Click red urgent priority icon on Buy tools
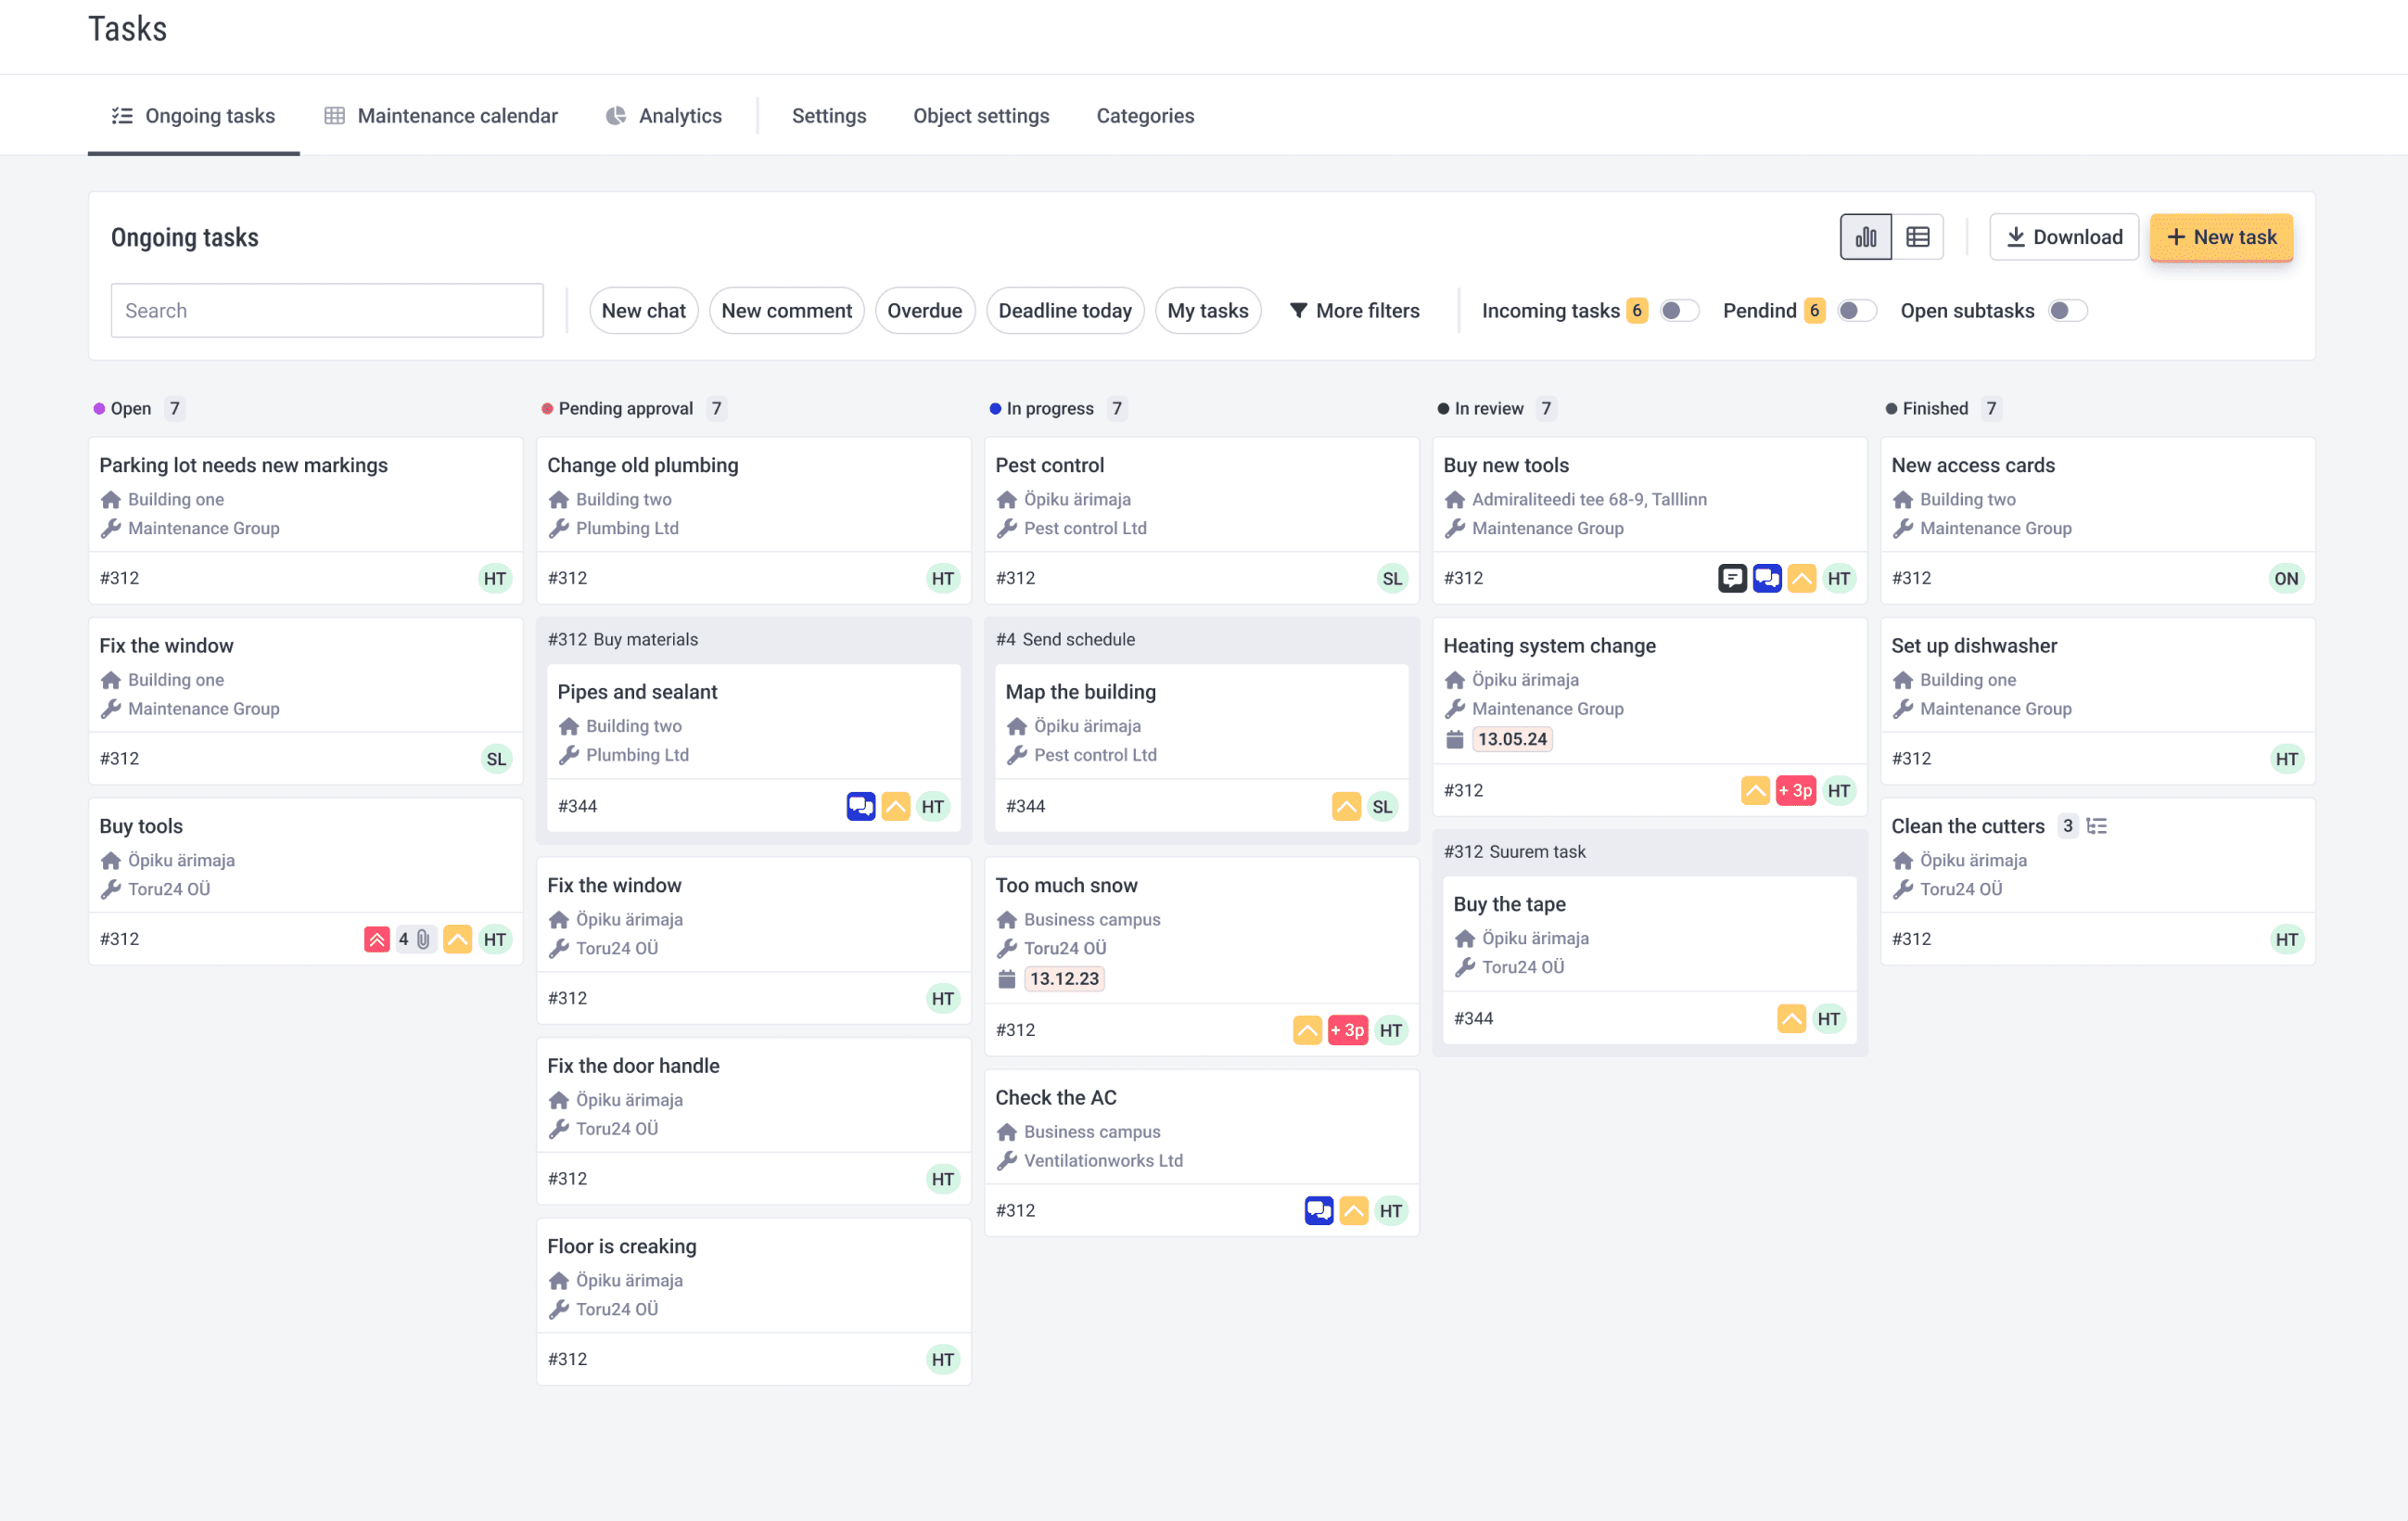Viewport: 2408px width, 1521px height. 376,939
